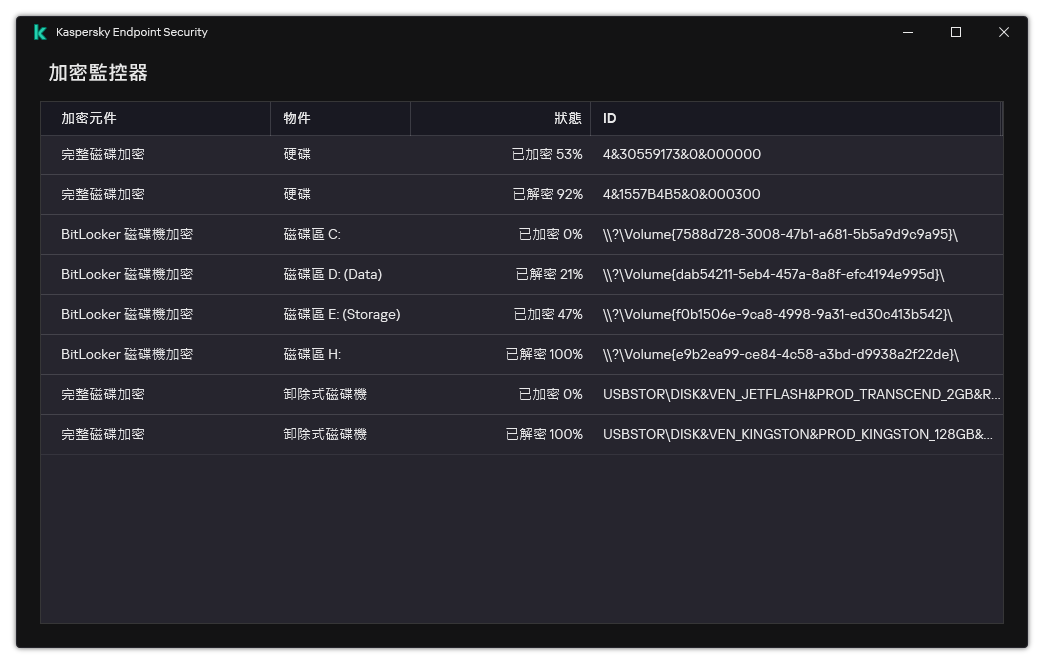The width and height of the screenshot is (1044, 664).
Task: Select the TRANSCEND removable drive row
Action: click(x=400, y=394)
